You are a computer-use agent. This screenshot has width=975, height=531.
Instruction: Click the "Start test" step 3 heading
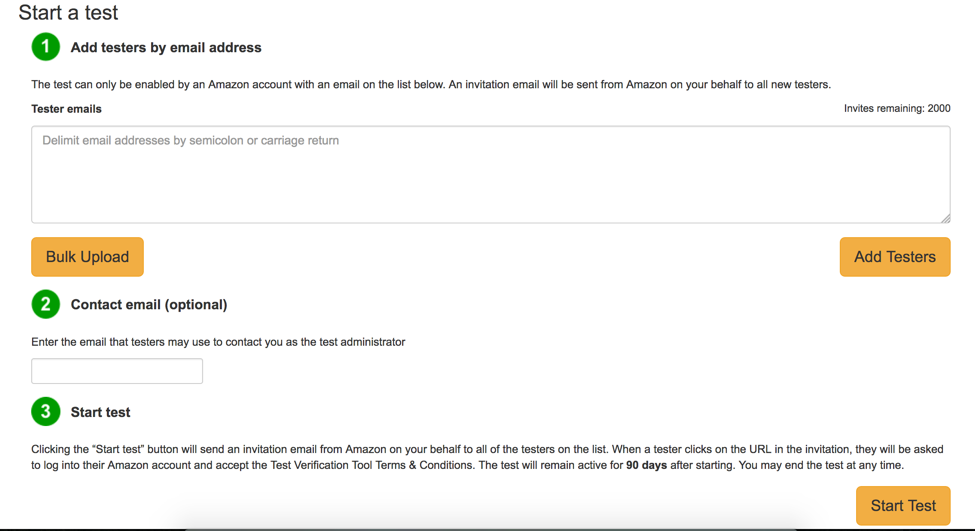[x=100, y=412]
